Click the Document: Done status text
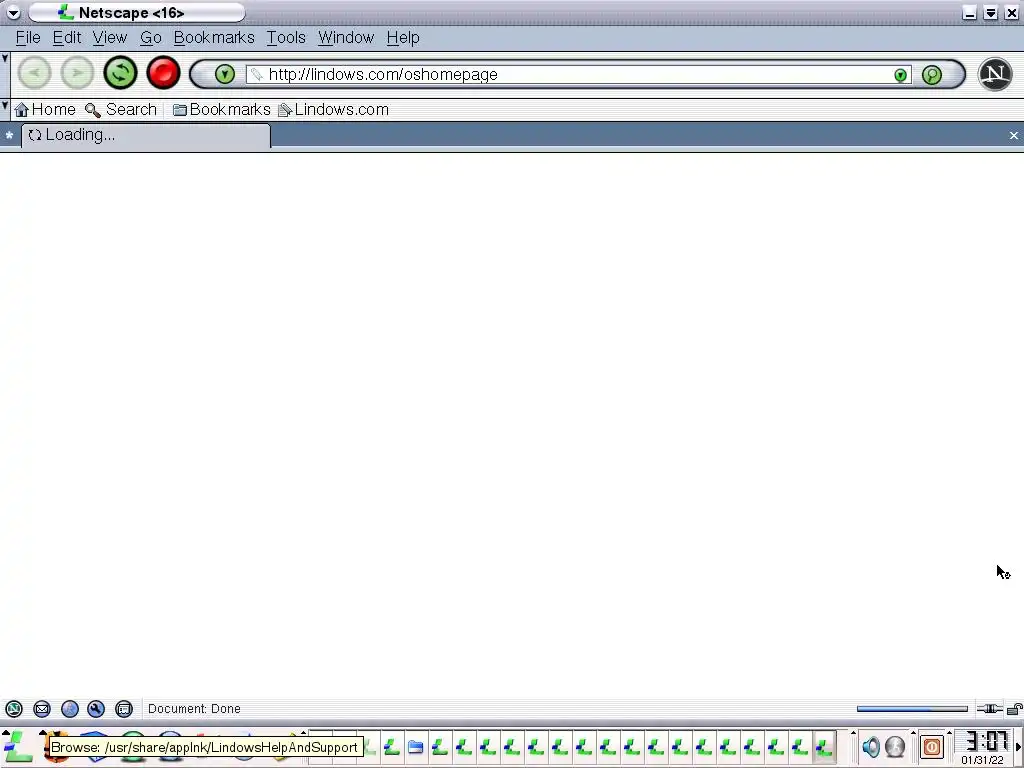Viewport: 1024px width, 768px height. 194,709
